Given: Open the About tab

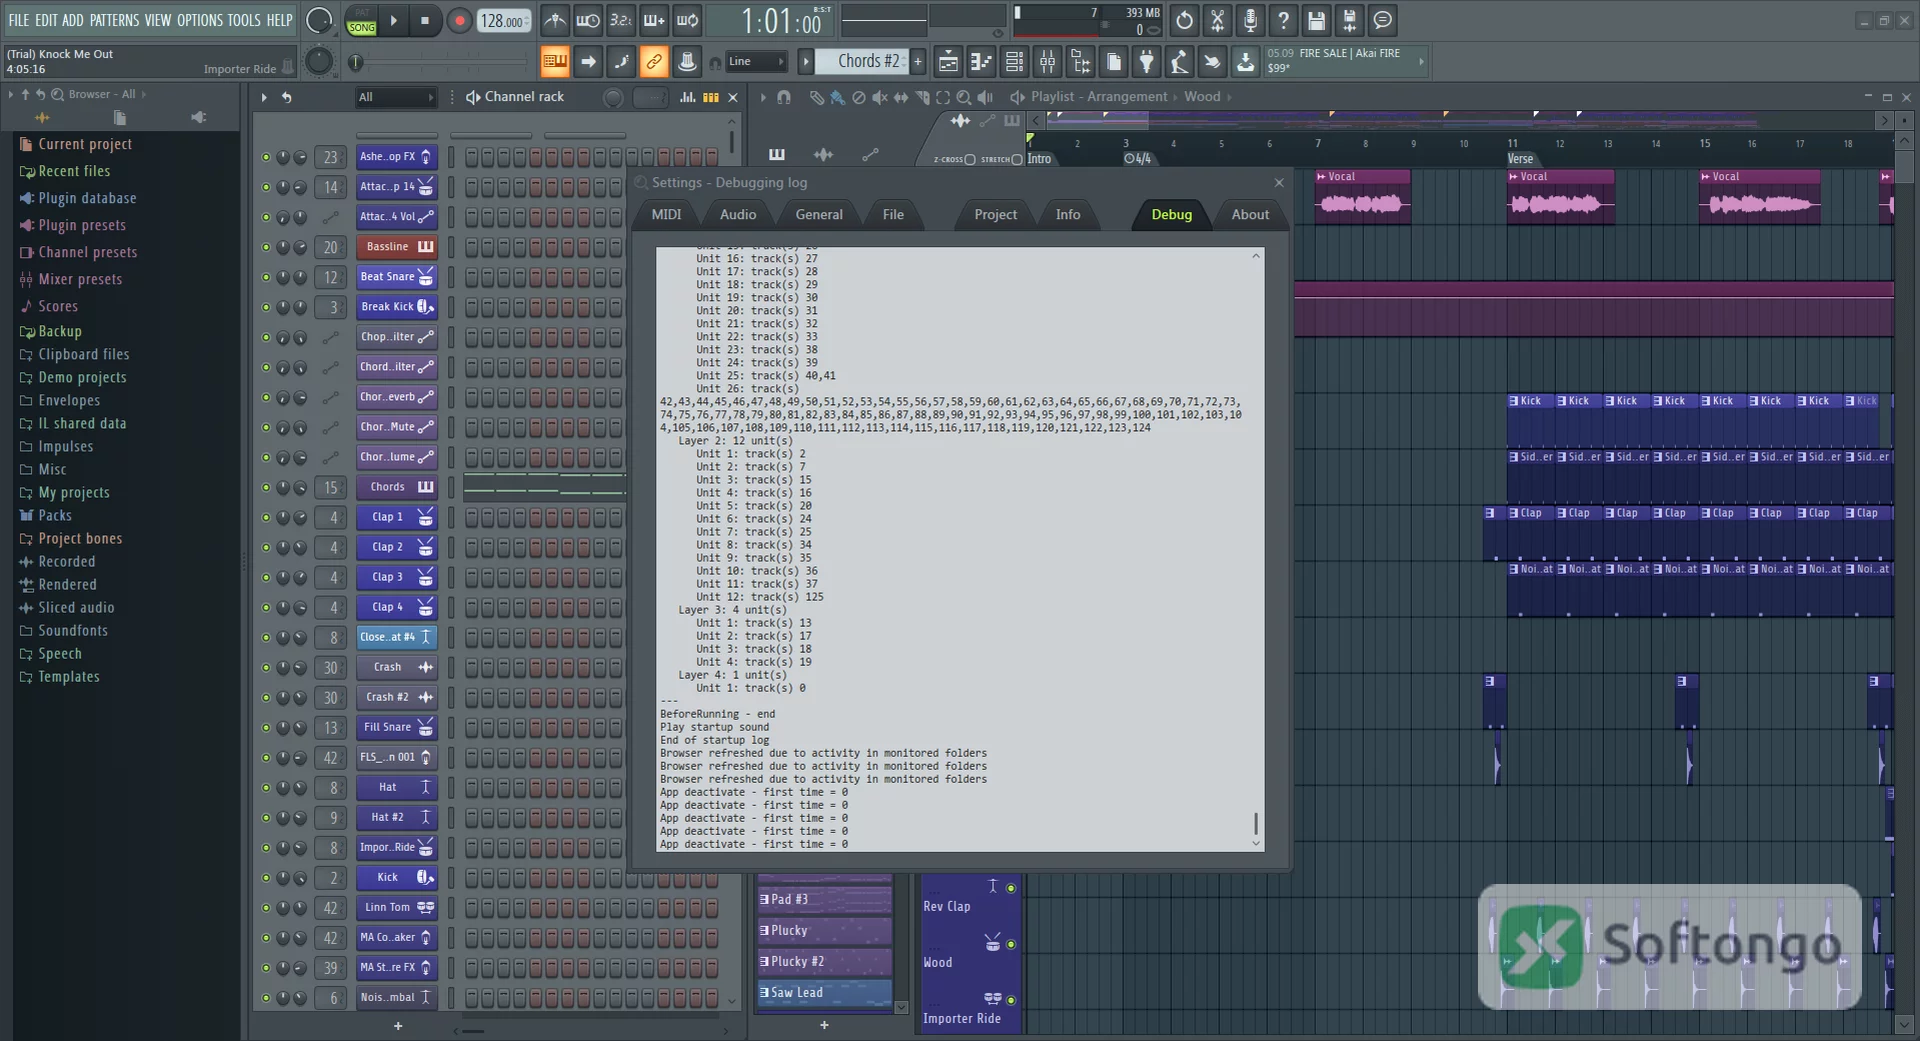Looking at the screenshot, I should (x=1250, y=215).
